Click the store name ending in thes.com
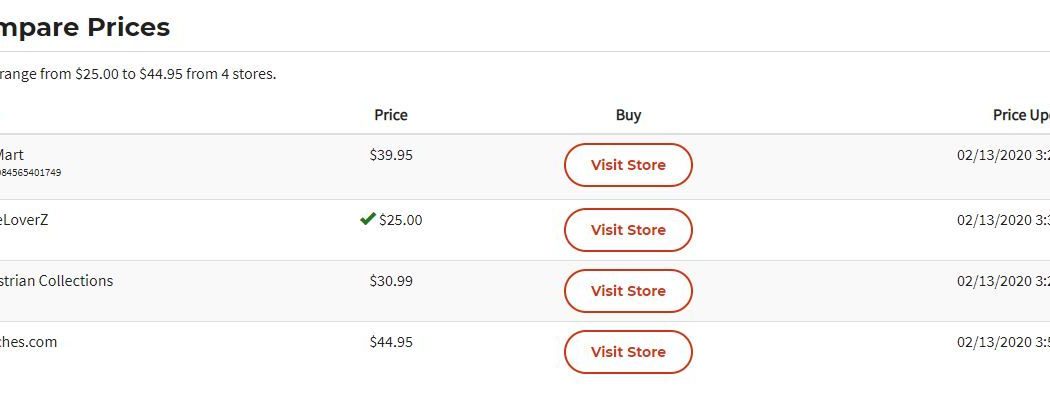This screenshot has width=1050, height=401. tap(28, 342)
